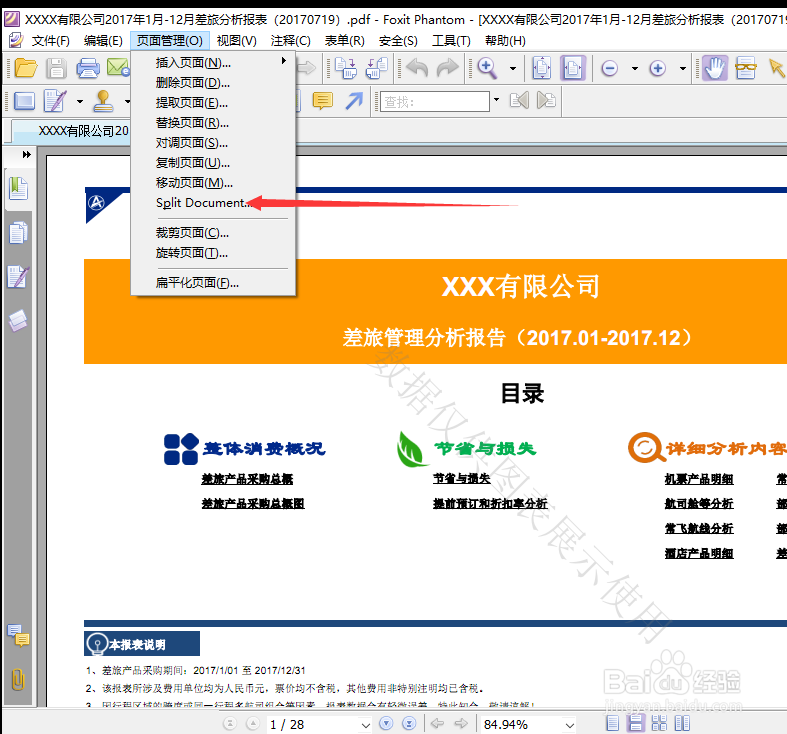Choose Crop Pages (裁剪页面) menu item
787x734 pixels.
213,233
